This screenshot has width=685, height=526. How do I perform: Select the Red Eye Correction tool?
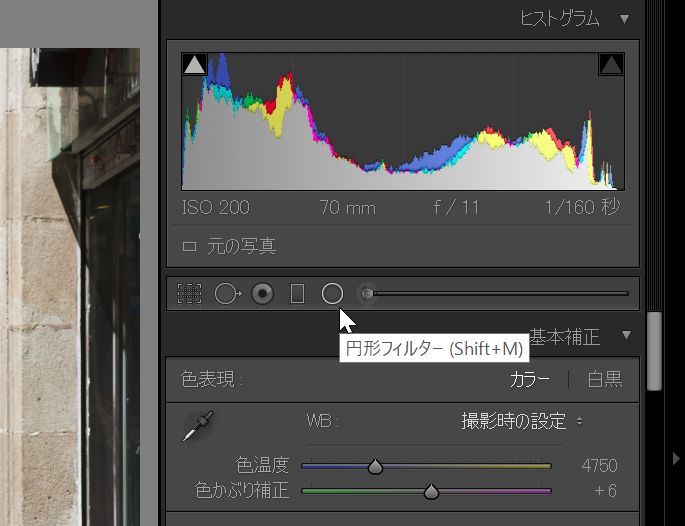click(262, 293)
